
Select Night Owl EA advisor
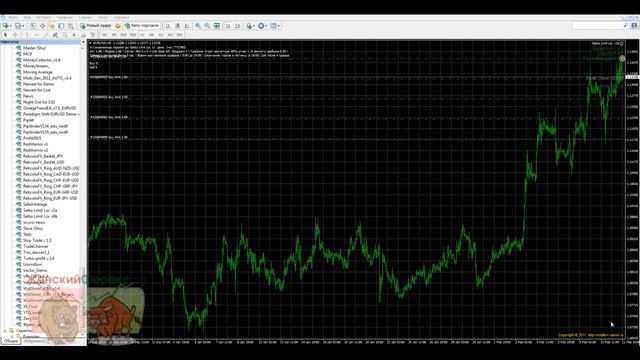39,102
